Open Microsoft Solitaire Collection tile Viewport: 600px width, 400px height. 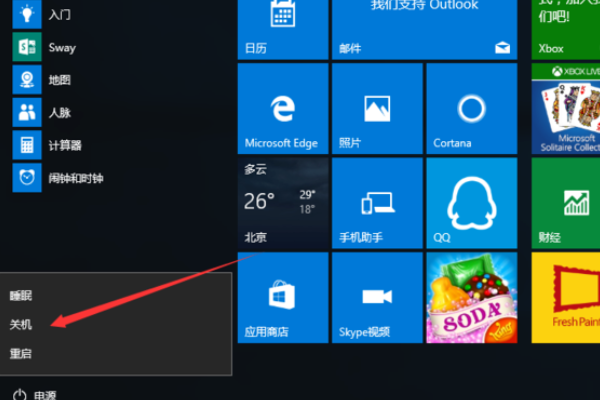(566, 109)
